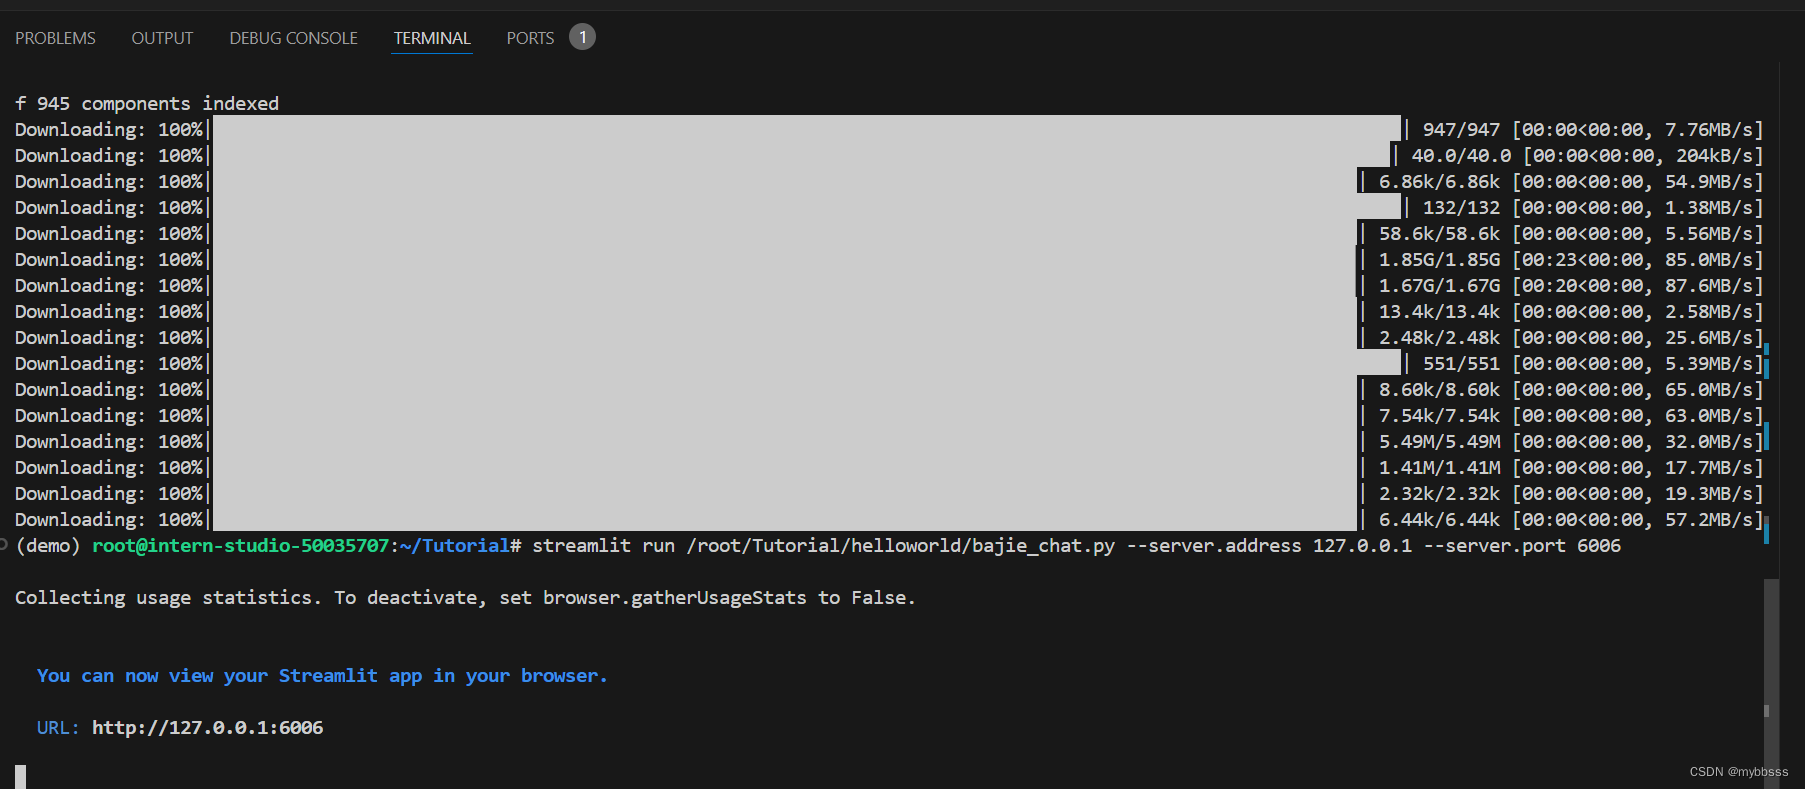The width and height of the screenshot is (1805, 789).
Task: Click the 'Collecting usage statistics' line
Action: [x=465, y=597]
